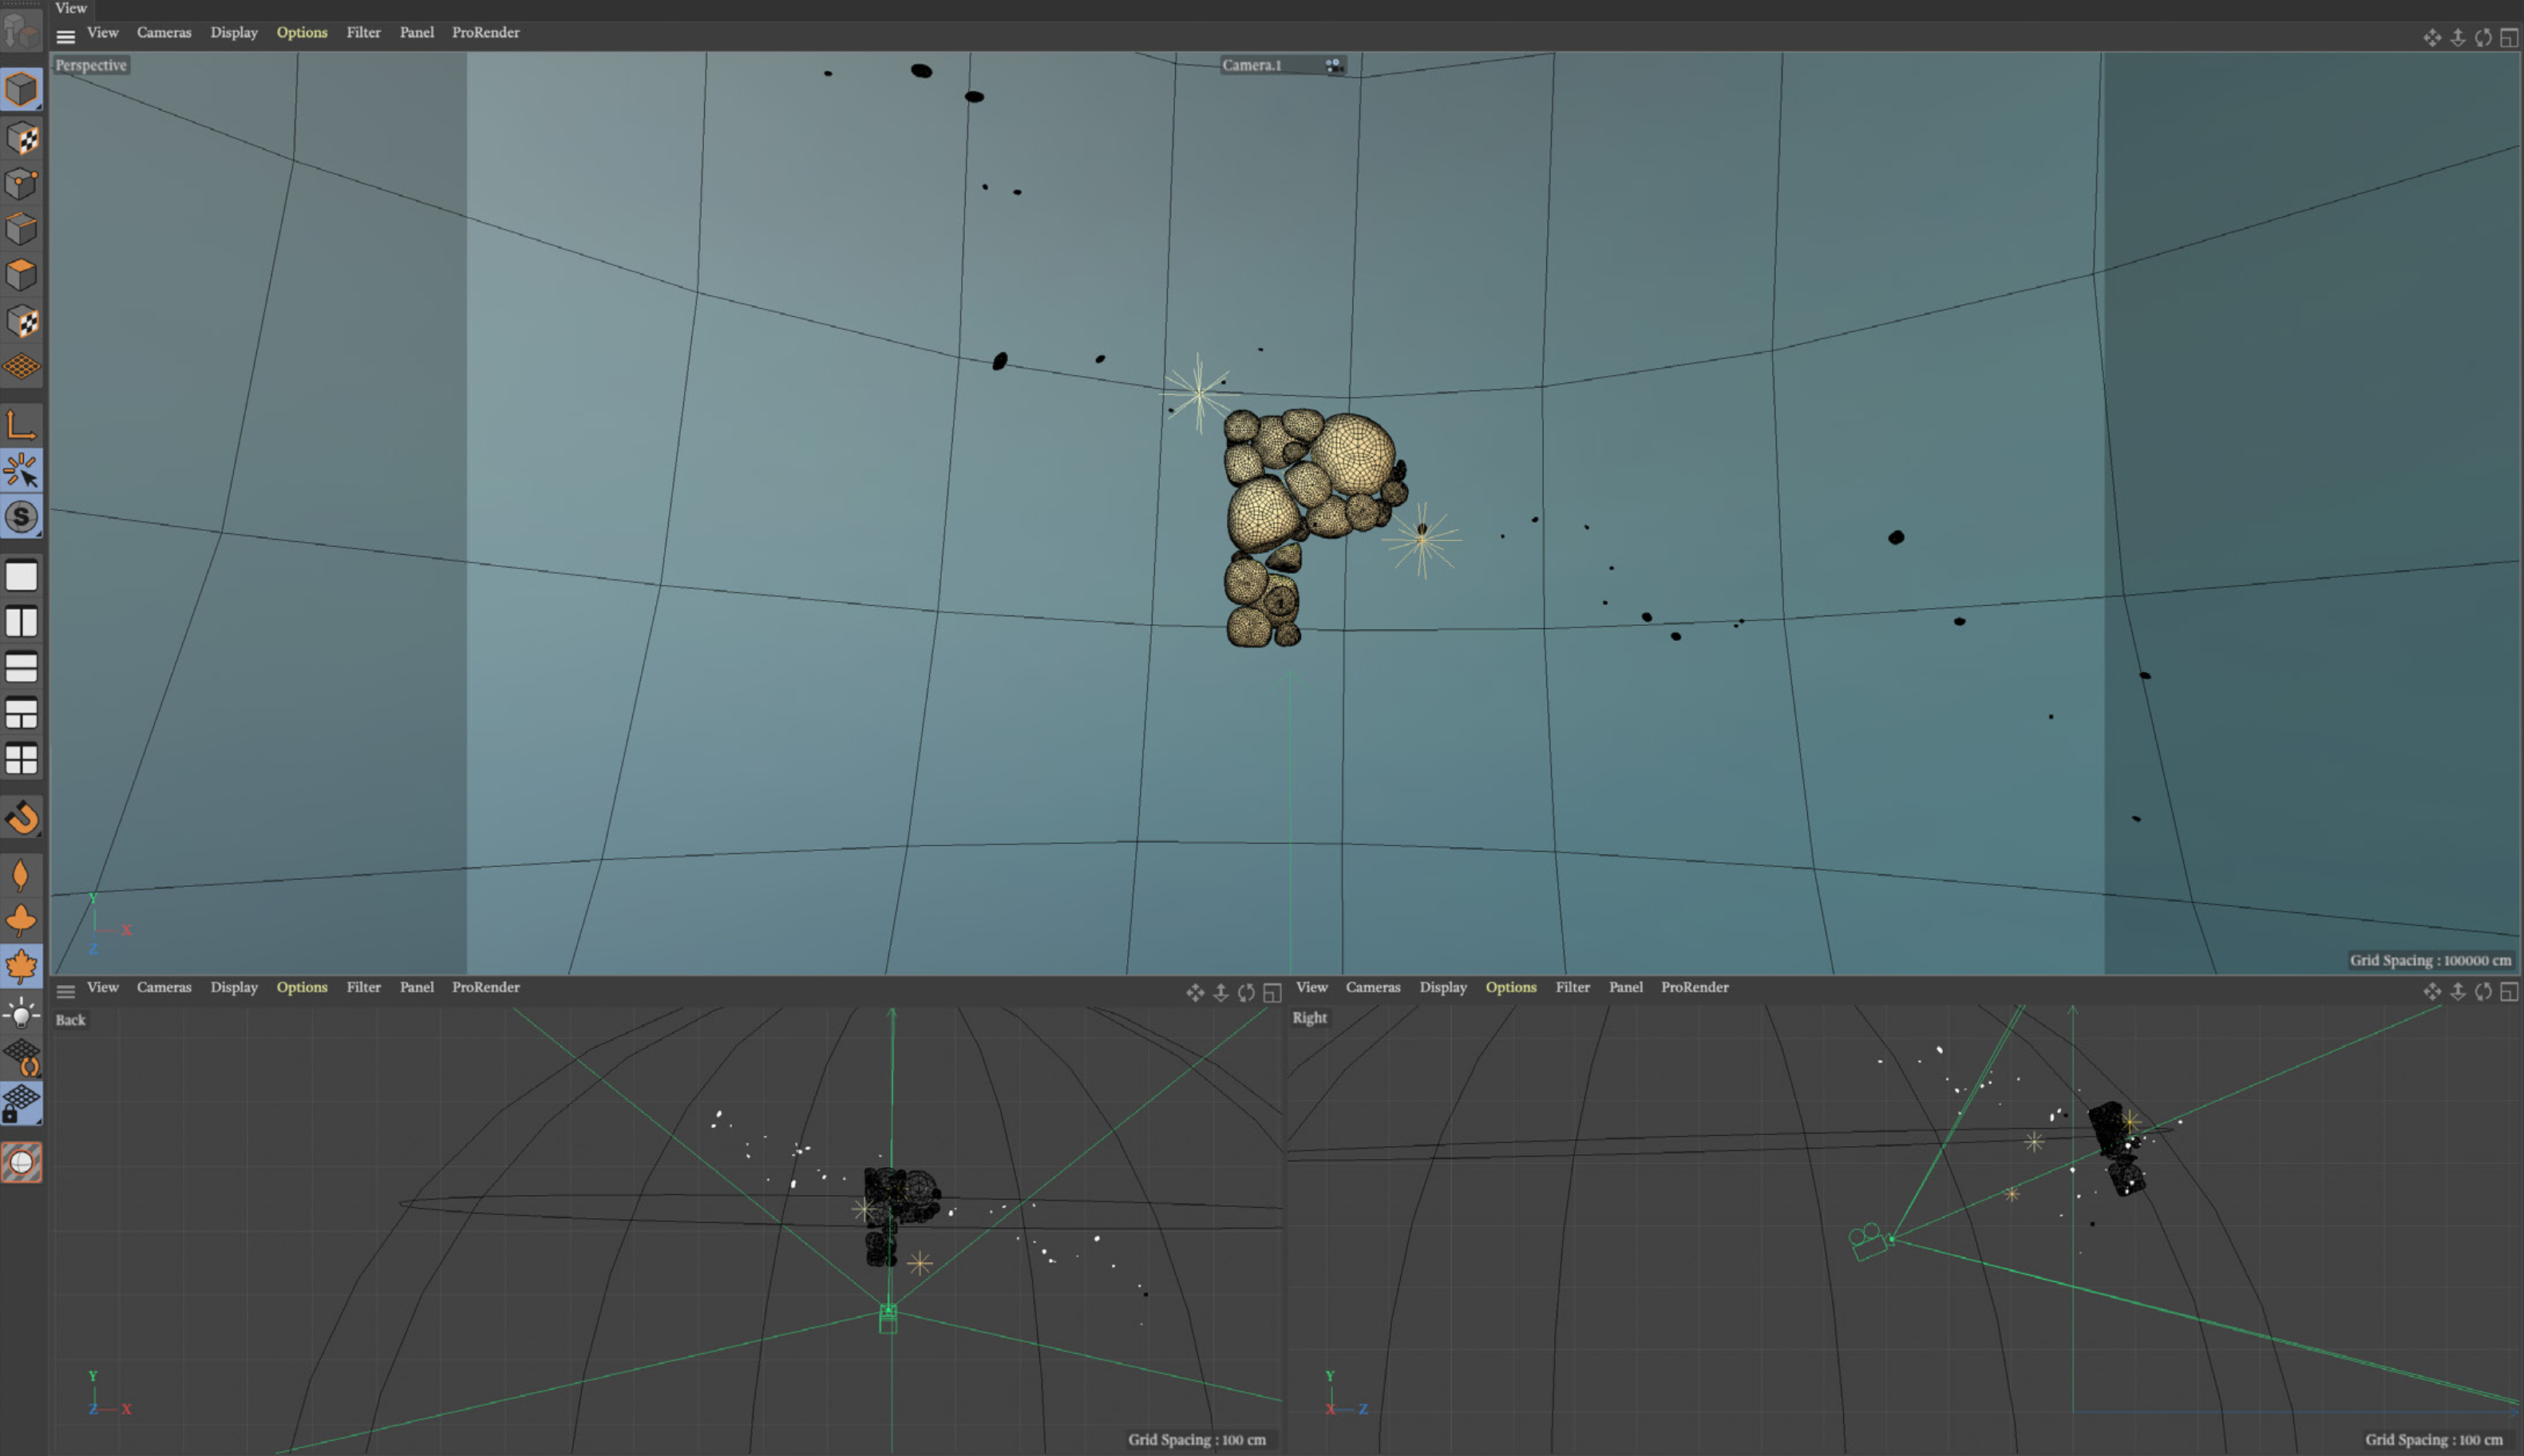Open Filter menu in Perspective viewport

tap(363, 33)
